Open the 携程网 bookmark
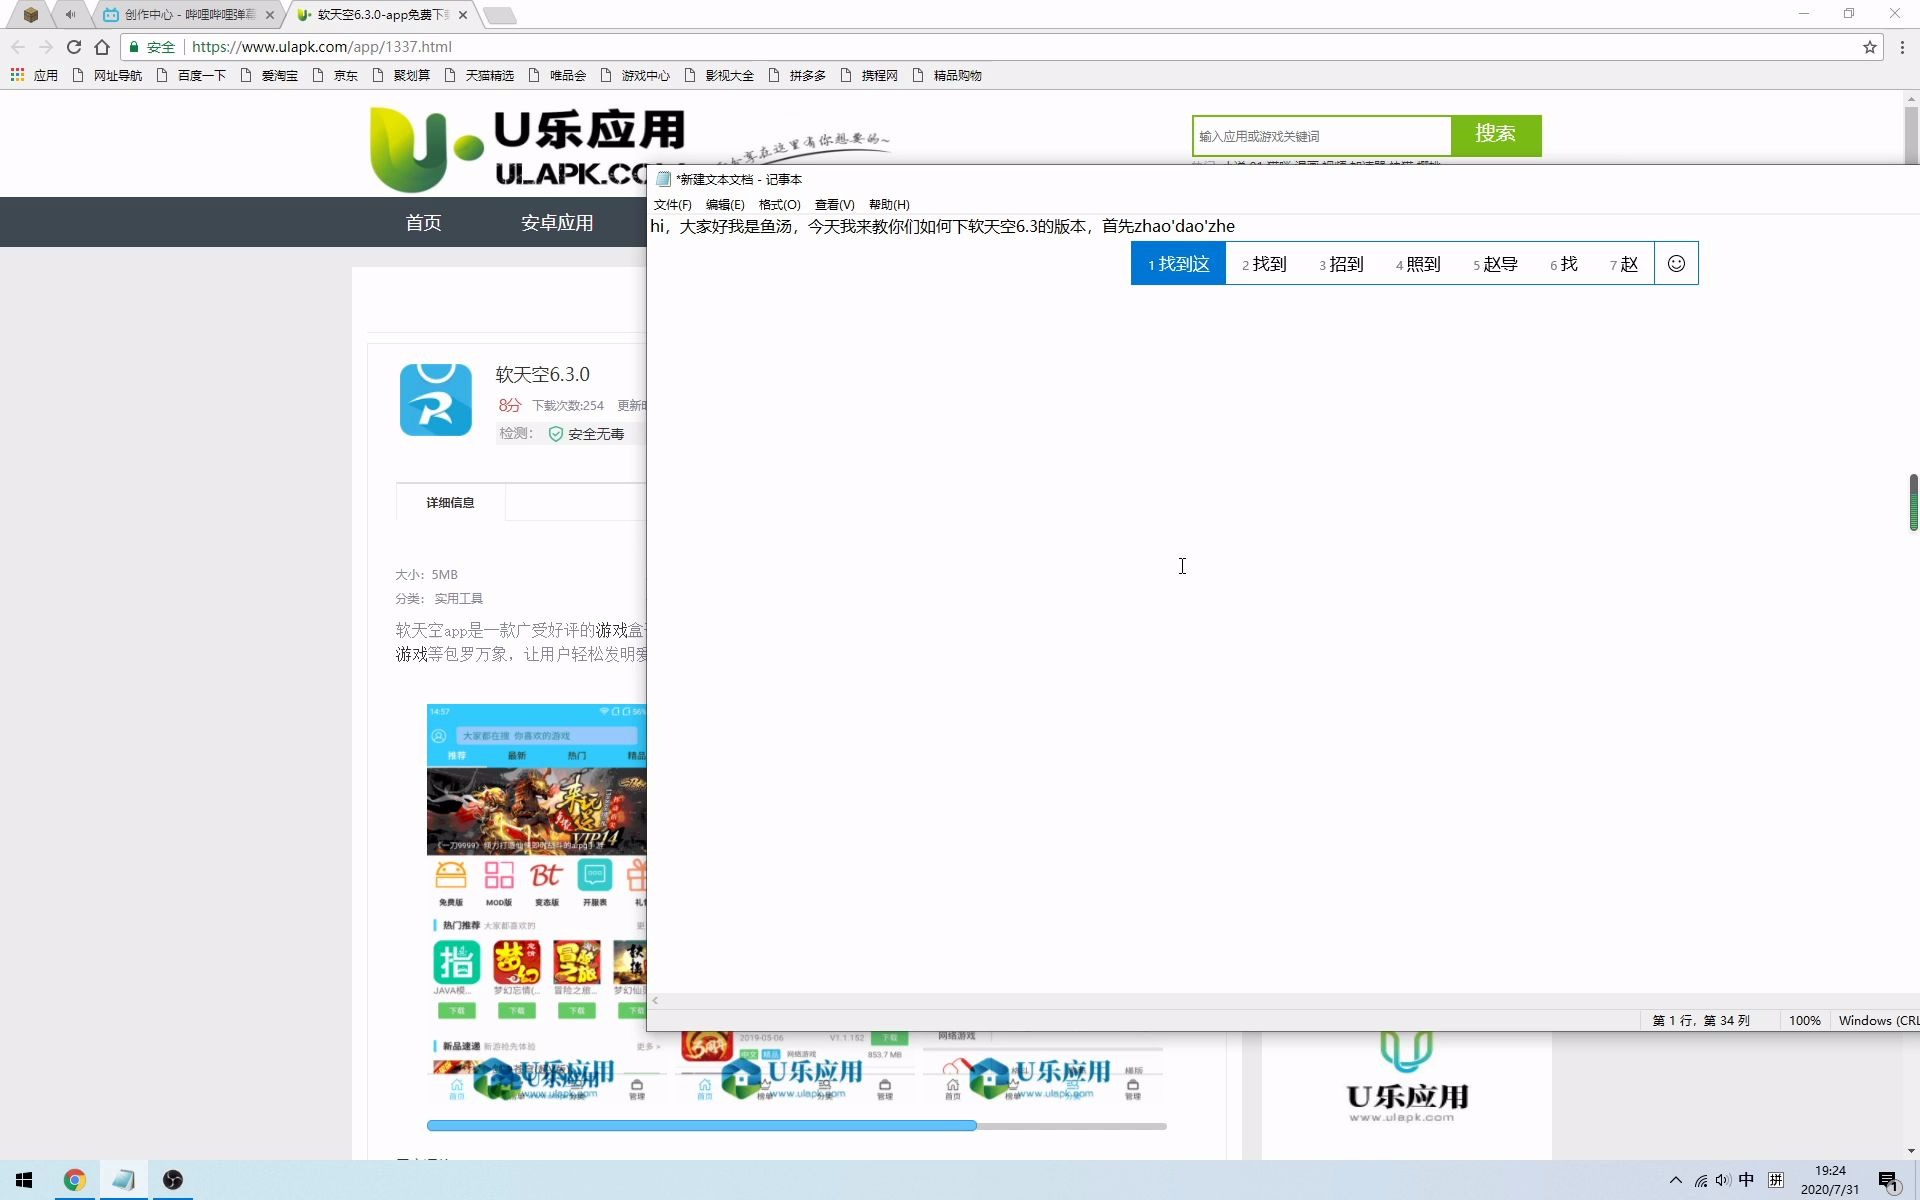Screen dimensions: 1920x1200 coord(869,75)
